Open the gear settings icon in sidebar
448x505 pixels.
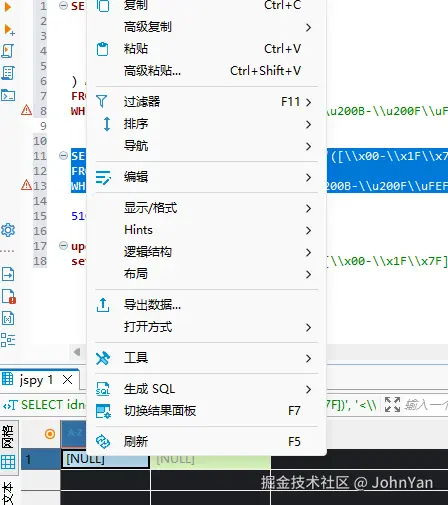pyautogui.click(x=8, y=230)
